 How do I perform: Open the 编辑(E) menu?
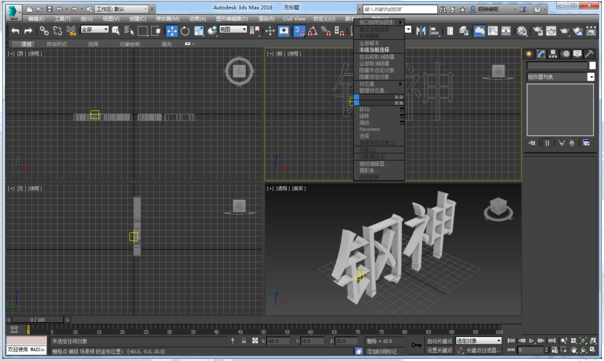36,18
